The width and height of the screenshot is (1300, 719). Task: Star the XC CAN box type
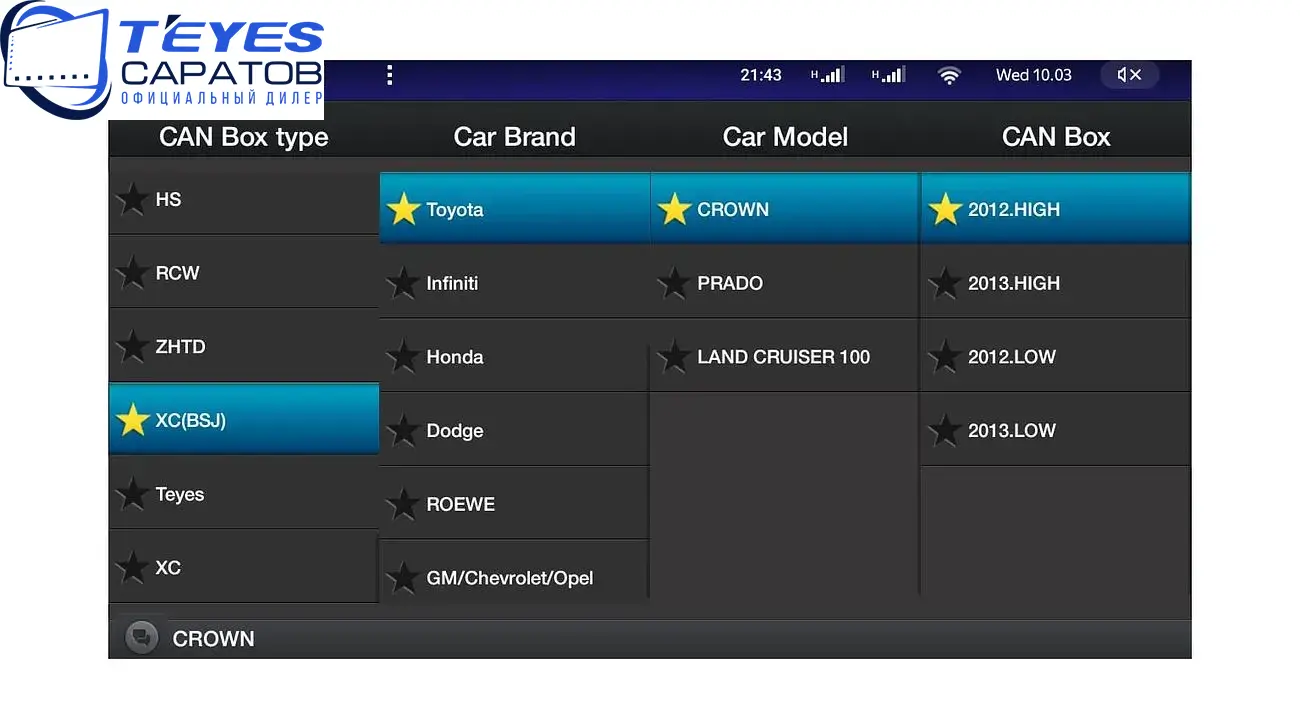[132, 567]
